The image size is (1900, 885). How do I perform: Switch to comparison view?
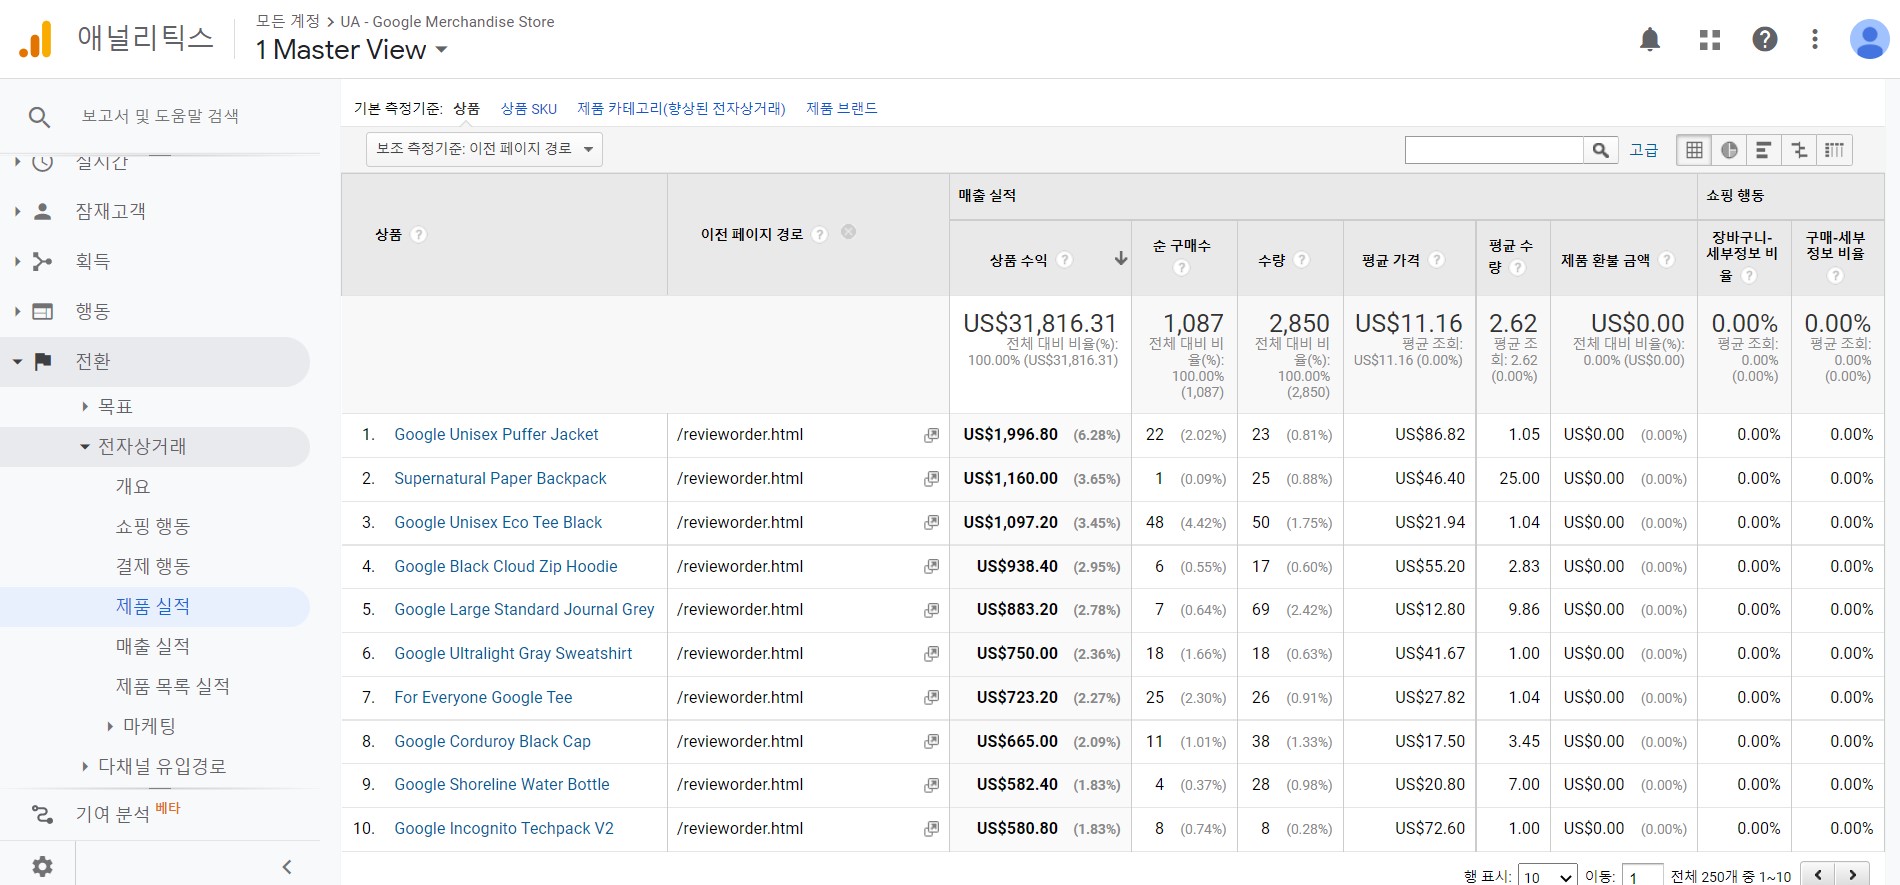point(1799,150)
